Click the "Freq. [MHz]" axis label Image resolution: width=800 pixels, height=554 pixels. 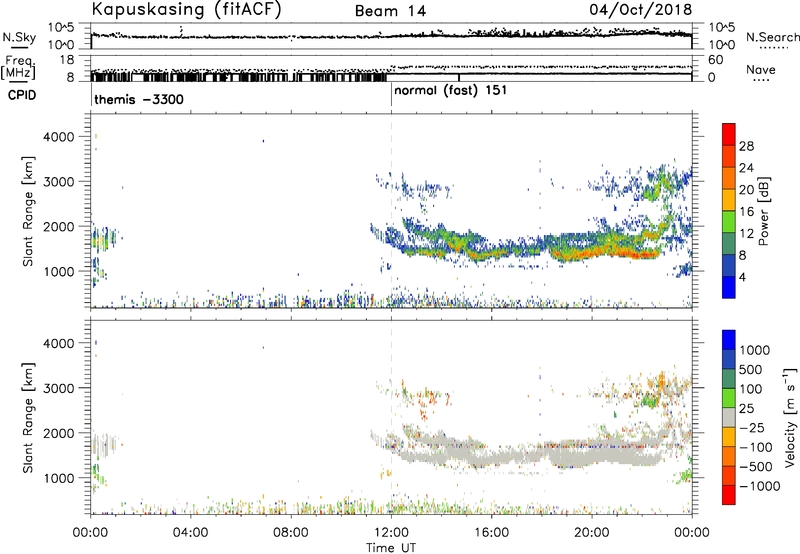click(18, 68)
